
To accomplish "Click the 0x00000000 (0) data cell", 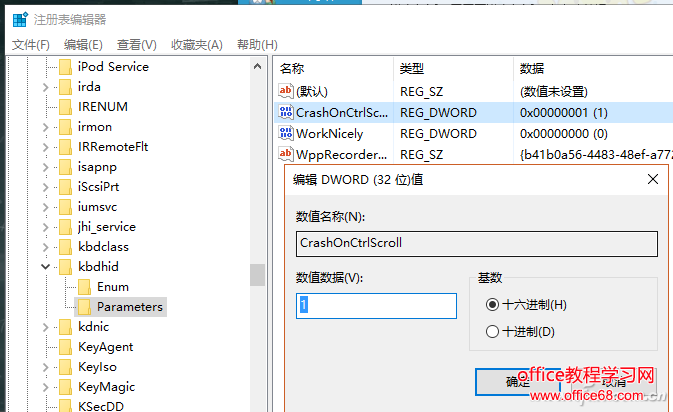I will click(x=564, y=133).
